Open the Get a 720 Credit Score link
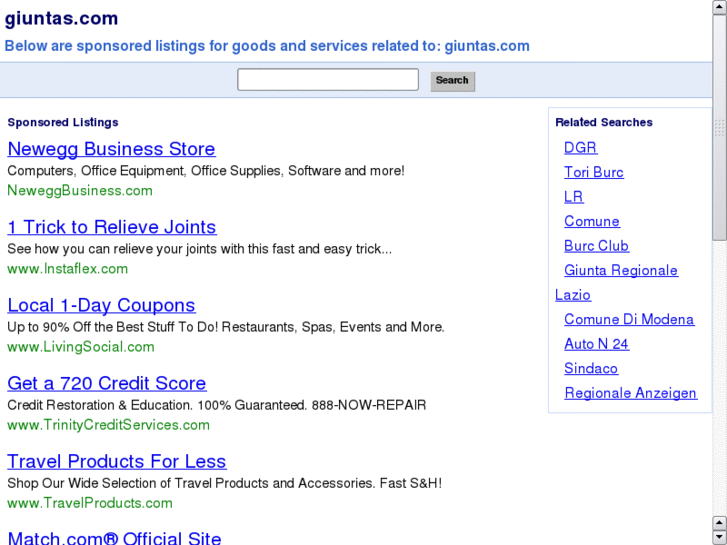727x545 pixels. [x=107, y=383]
